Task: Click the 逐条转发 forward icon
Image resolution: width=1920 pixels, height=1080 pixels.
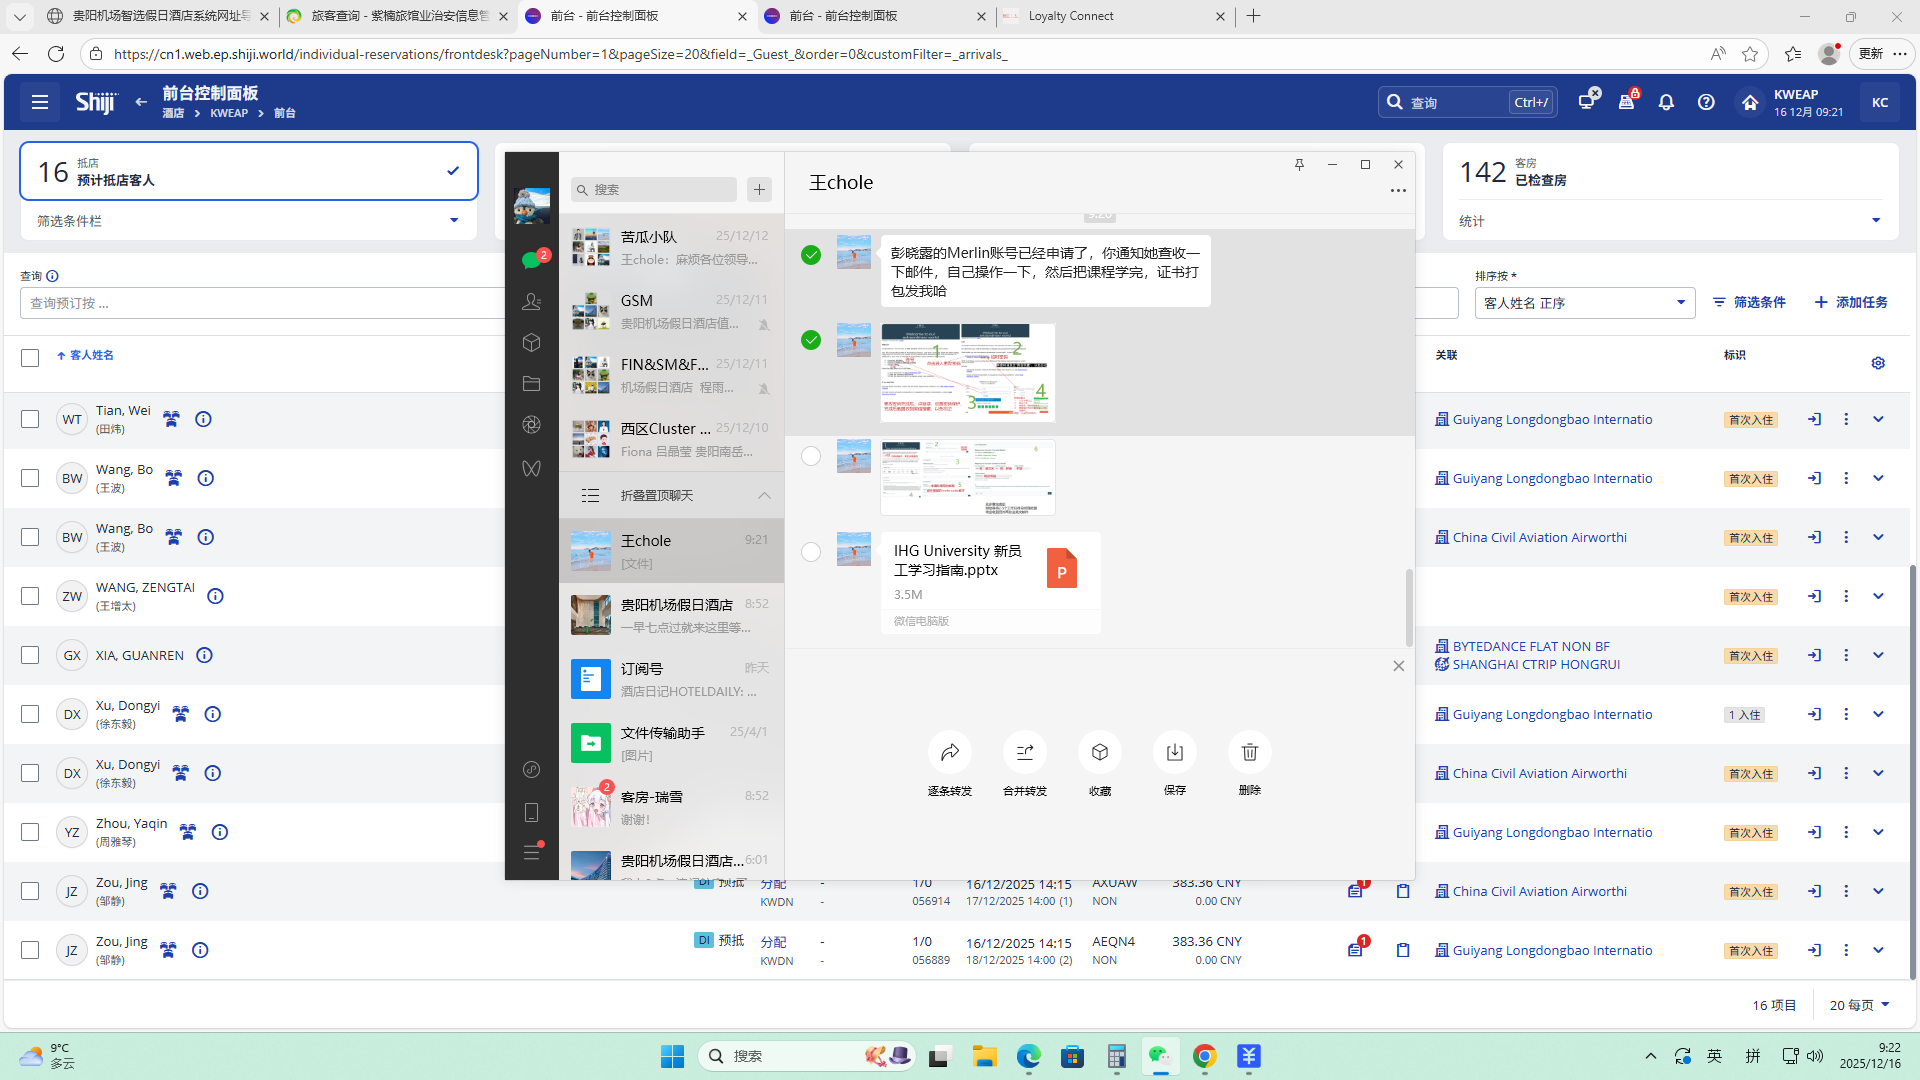Action: coord(949,752)
